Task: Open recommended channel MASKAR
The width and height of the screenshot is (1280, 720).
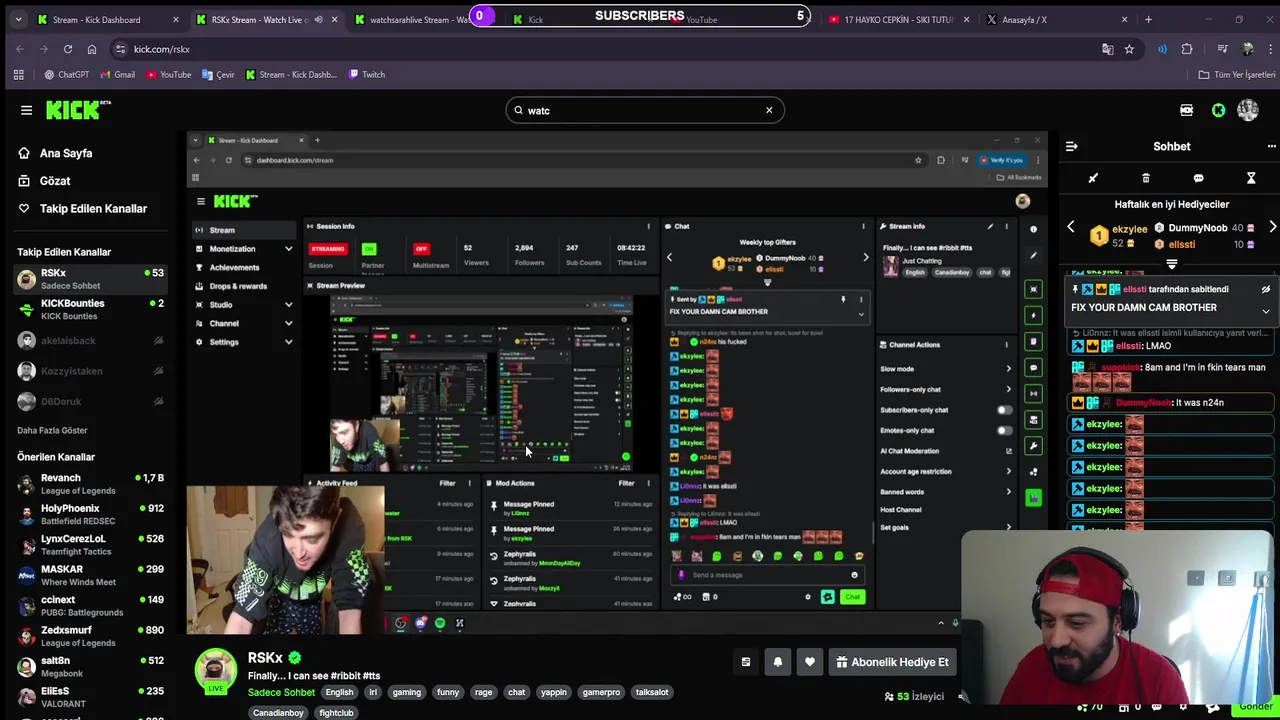Action: click(x=90, y=575)
